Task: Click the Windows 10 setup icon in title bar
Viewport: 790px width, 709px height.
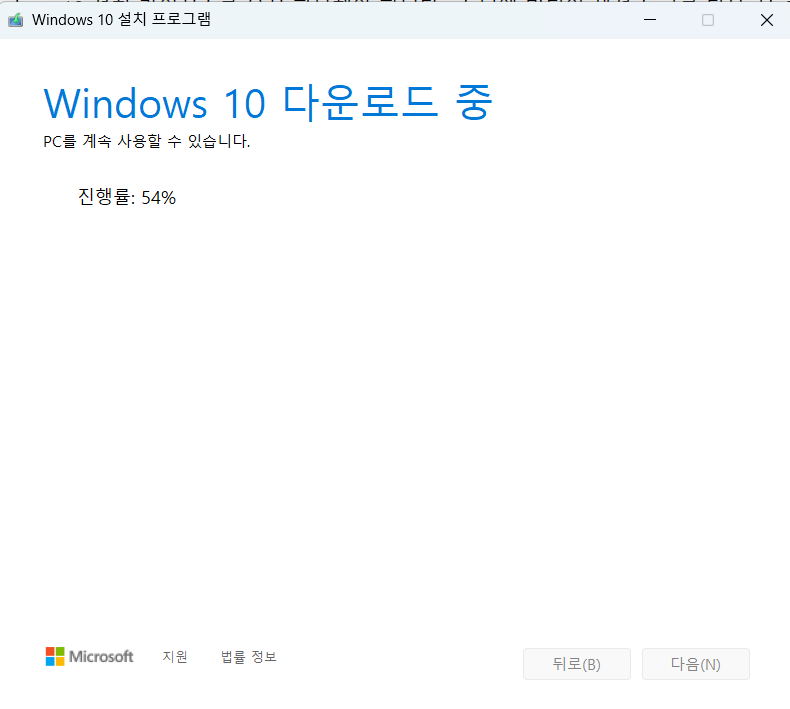Action: coord(16,20)
